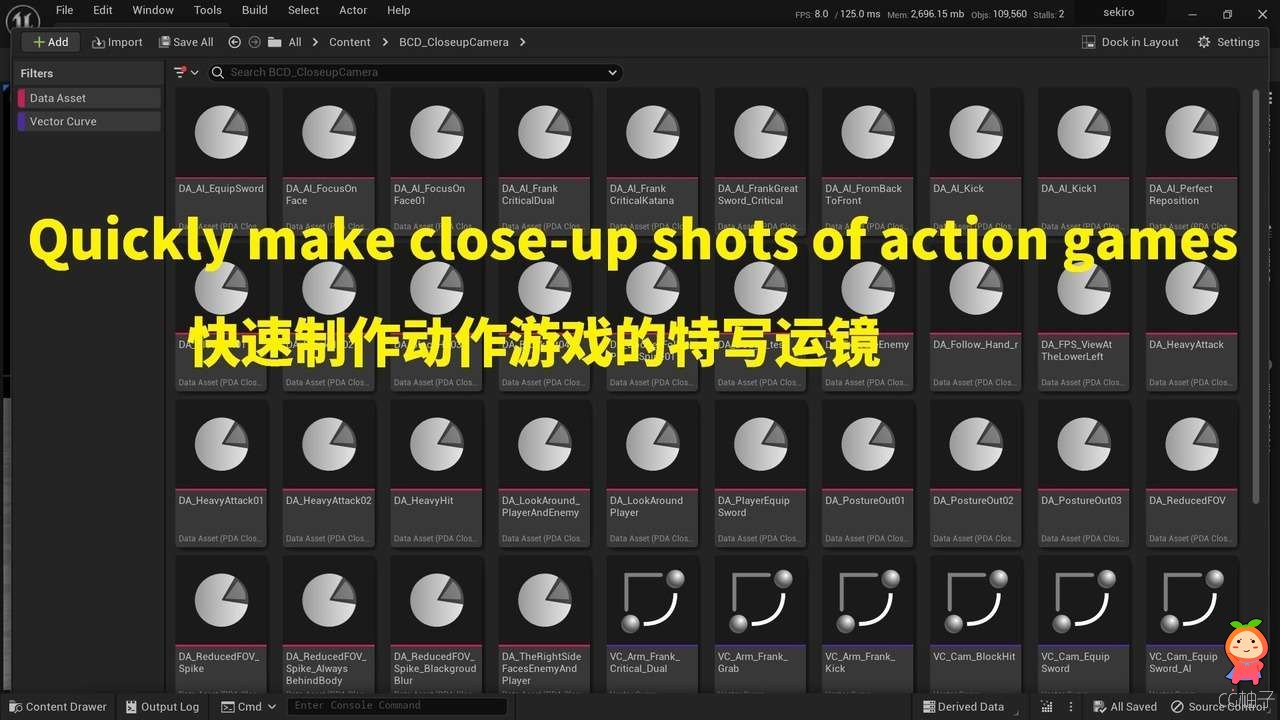Select DA_AI_FrankGreatSword_Critical asset

click(761, 164)
